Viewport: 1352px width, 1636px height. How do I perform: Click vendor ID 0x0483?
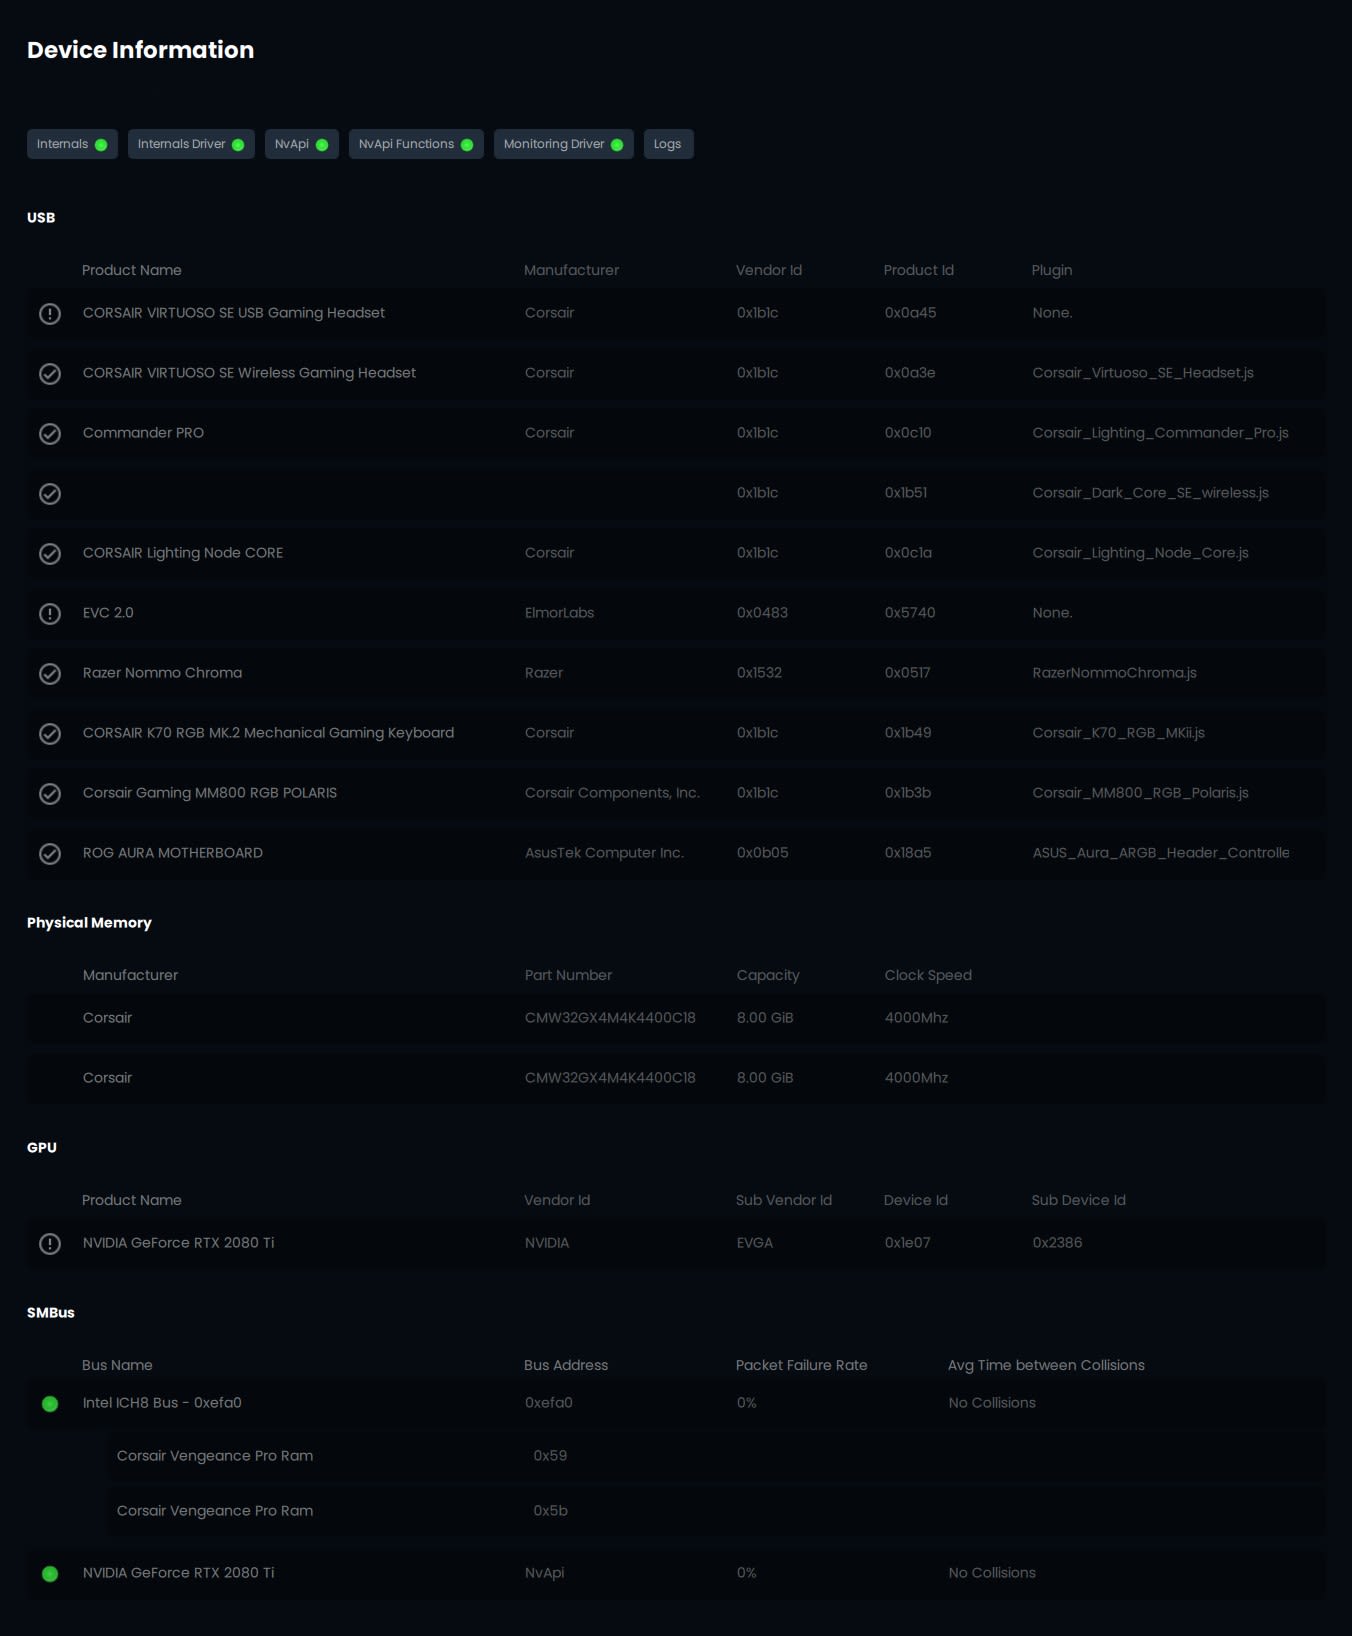tap(762, 613)
